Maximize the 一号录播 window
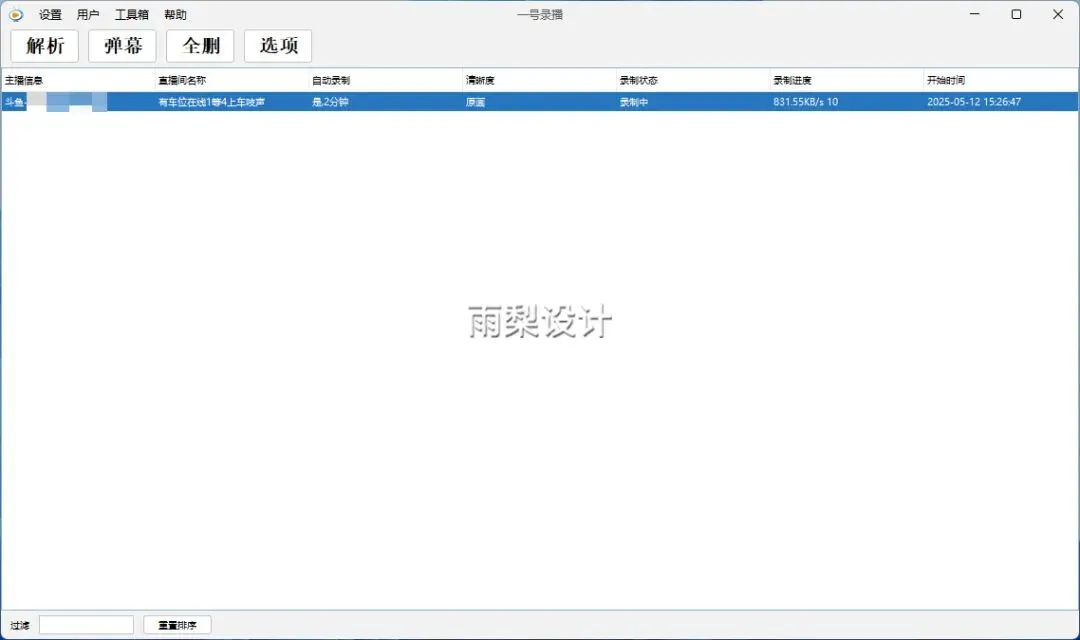 [1016, 14]
